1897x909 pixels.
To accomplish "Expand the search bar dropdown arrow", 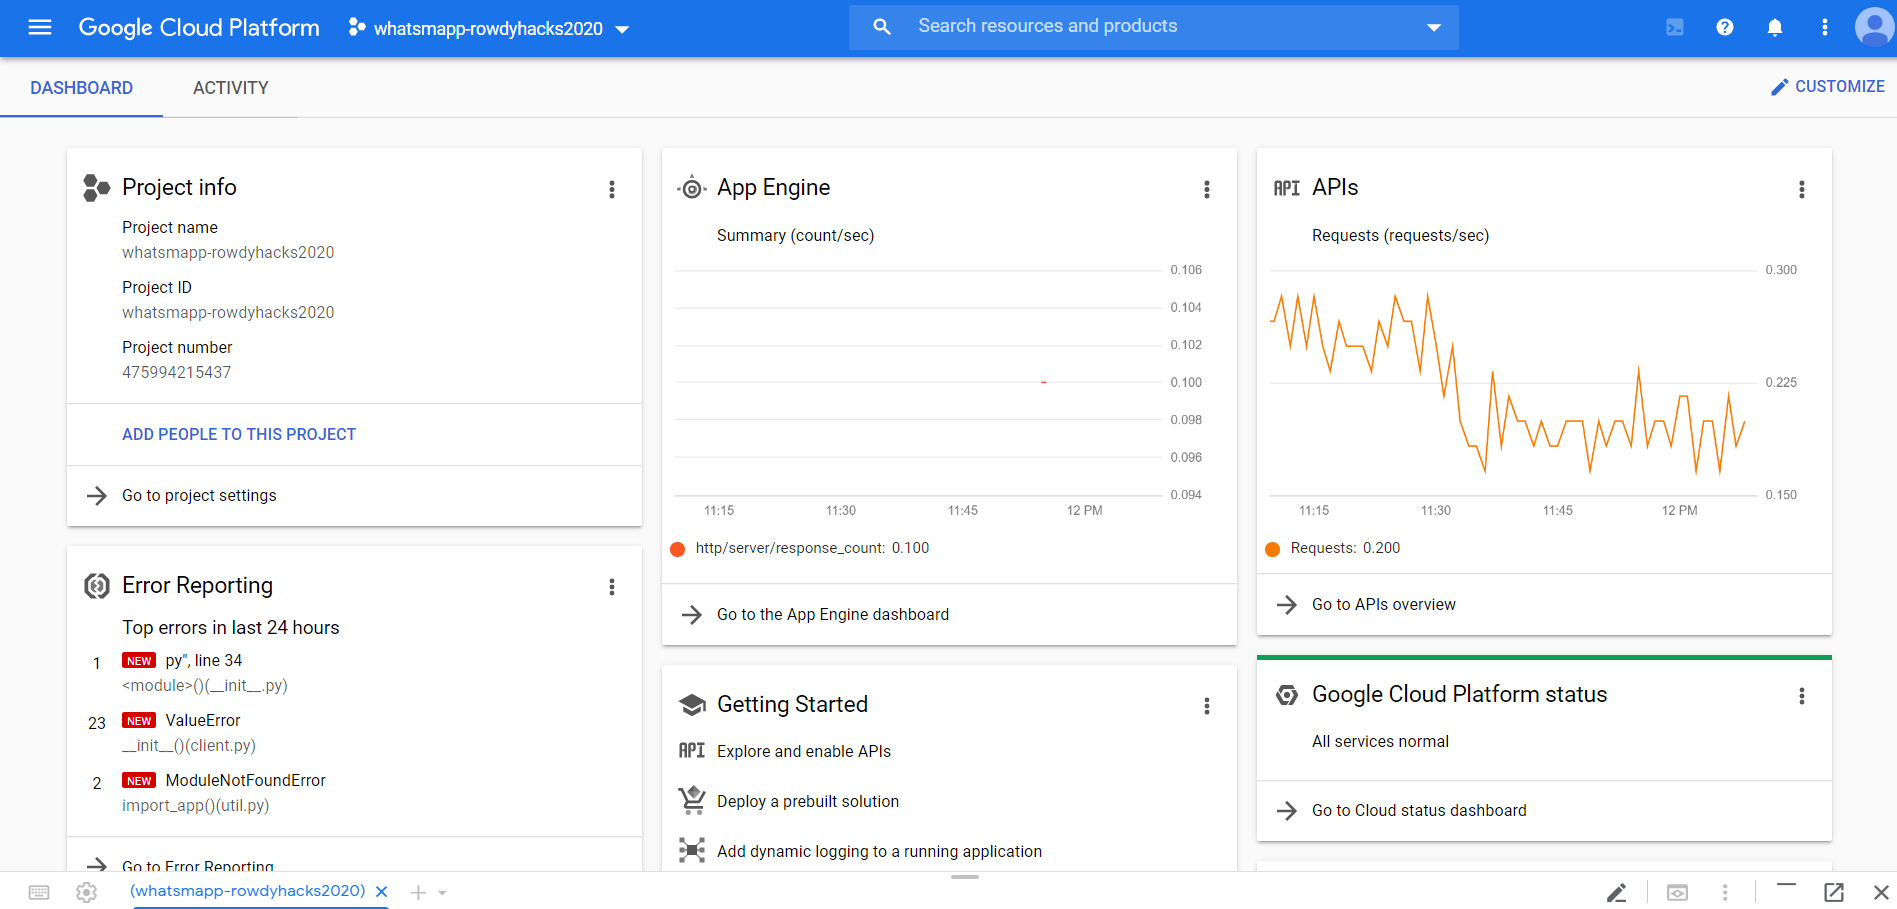I will coord(1434,27).
